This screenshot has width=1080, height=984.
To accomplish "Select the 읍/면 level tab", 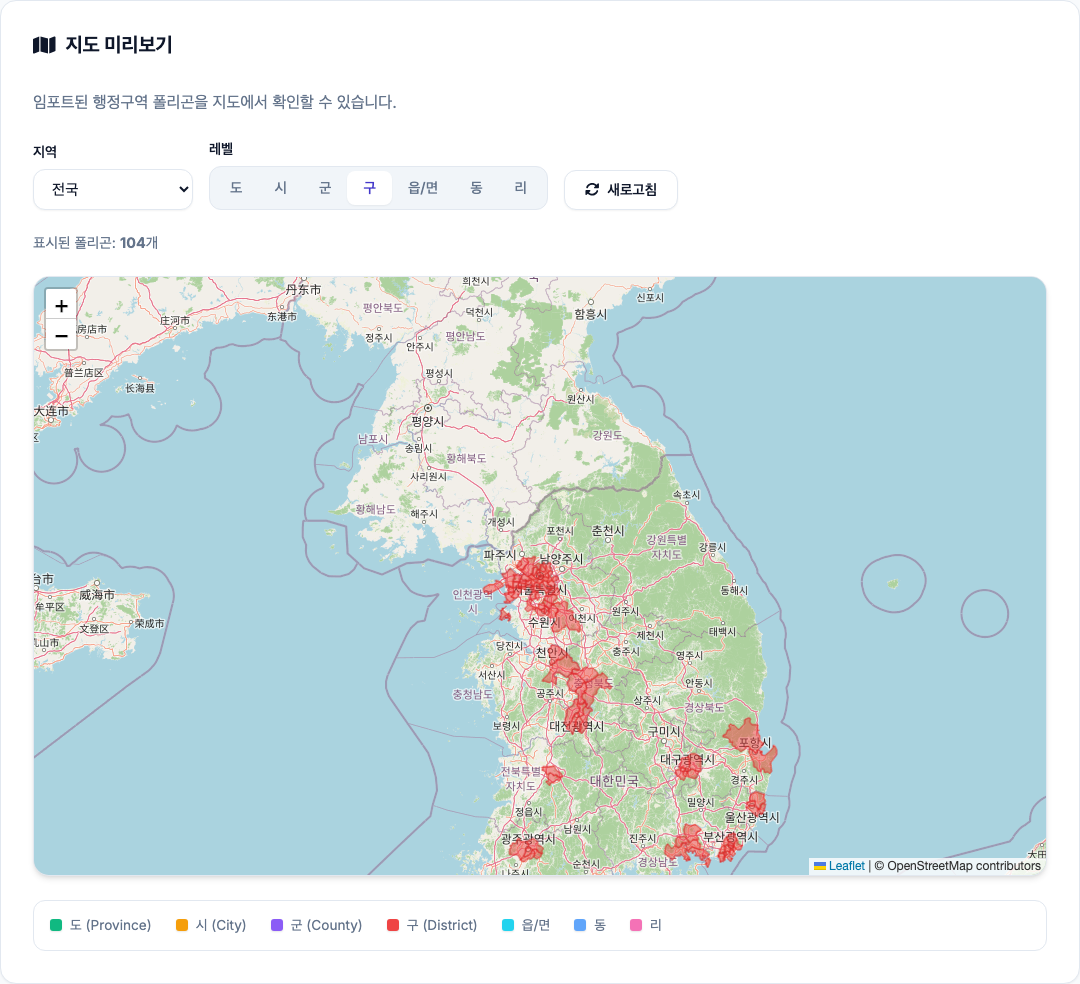I will pos(423,188).
